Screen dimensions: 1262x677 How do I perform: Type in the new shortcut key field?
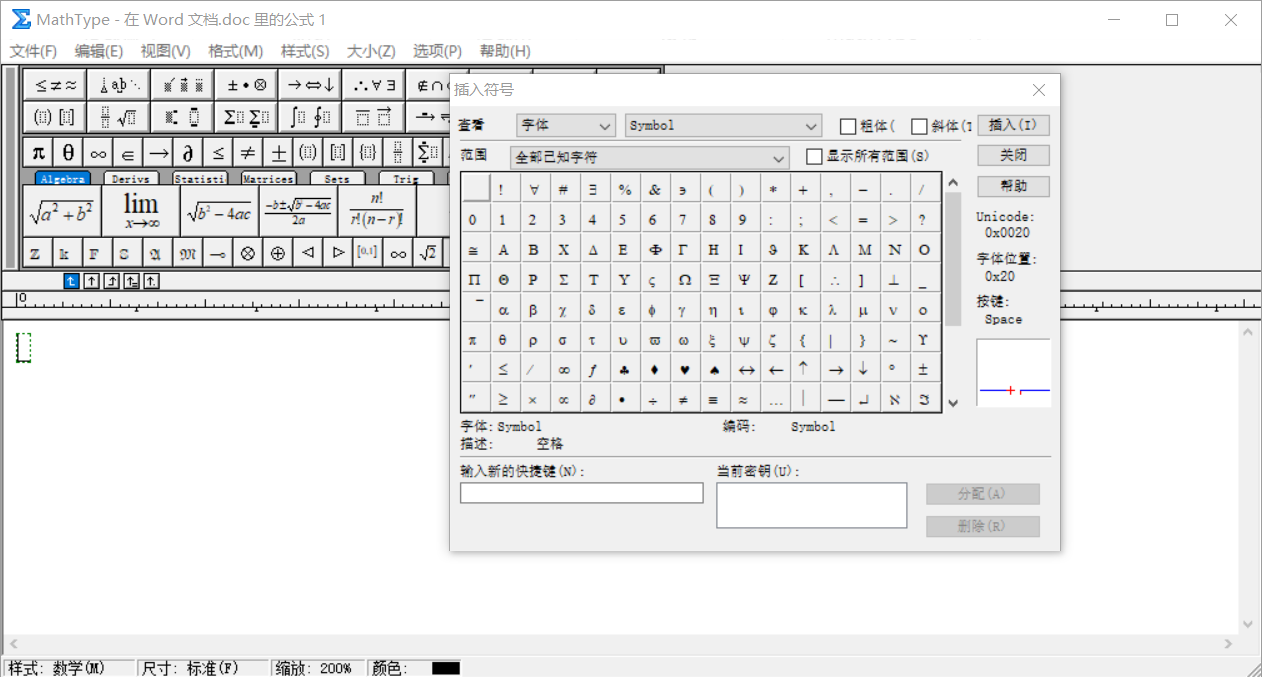point(581,492)
